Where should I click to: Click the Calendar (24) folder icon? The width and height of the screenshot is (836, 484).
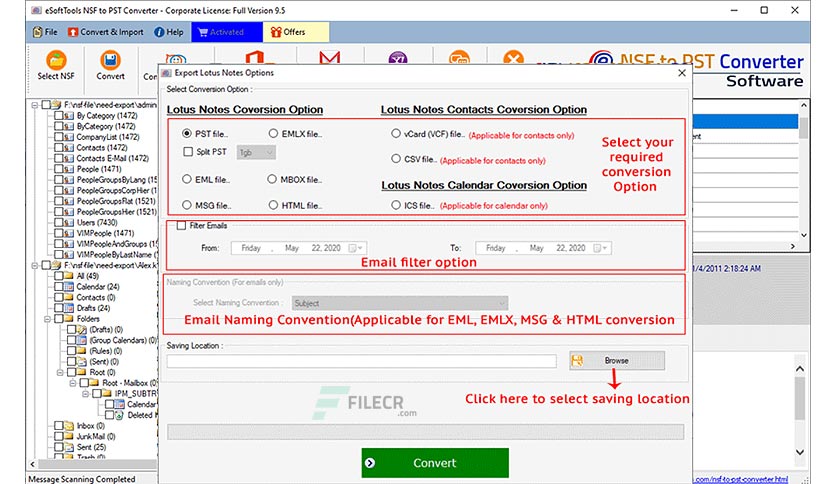coord(69,287)
